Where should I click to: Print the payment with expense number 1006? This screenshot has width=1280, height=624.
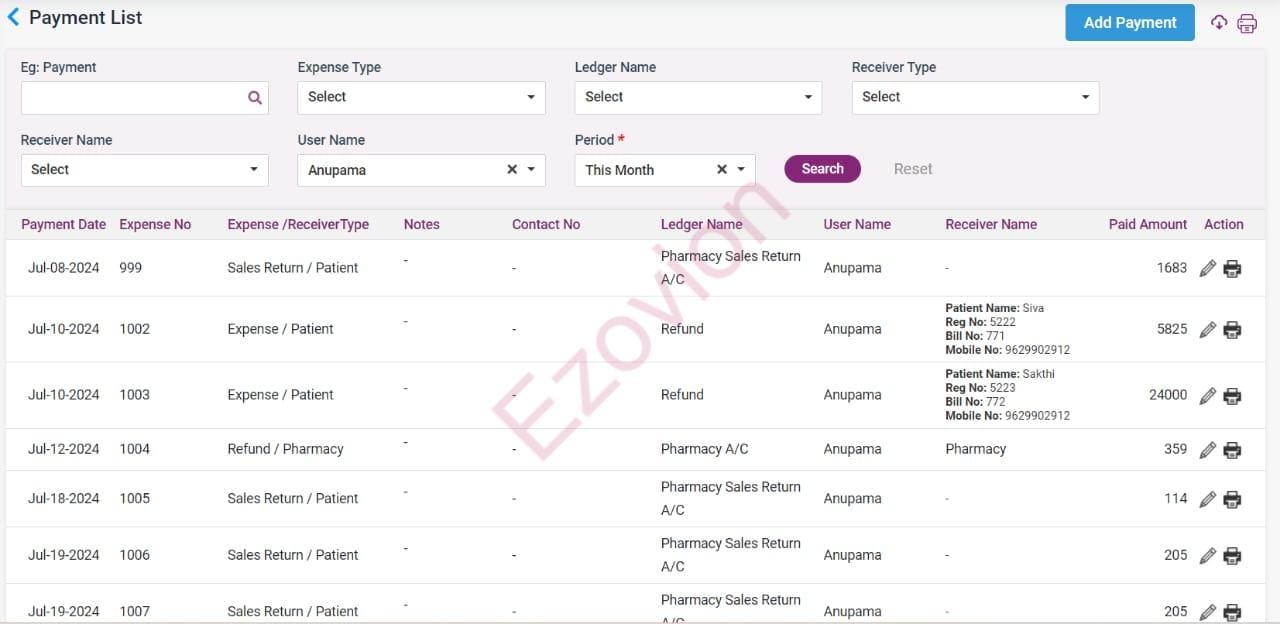(1232, 555)
